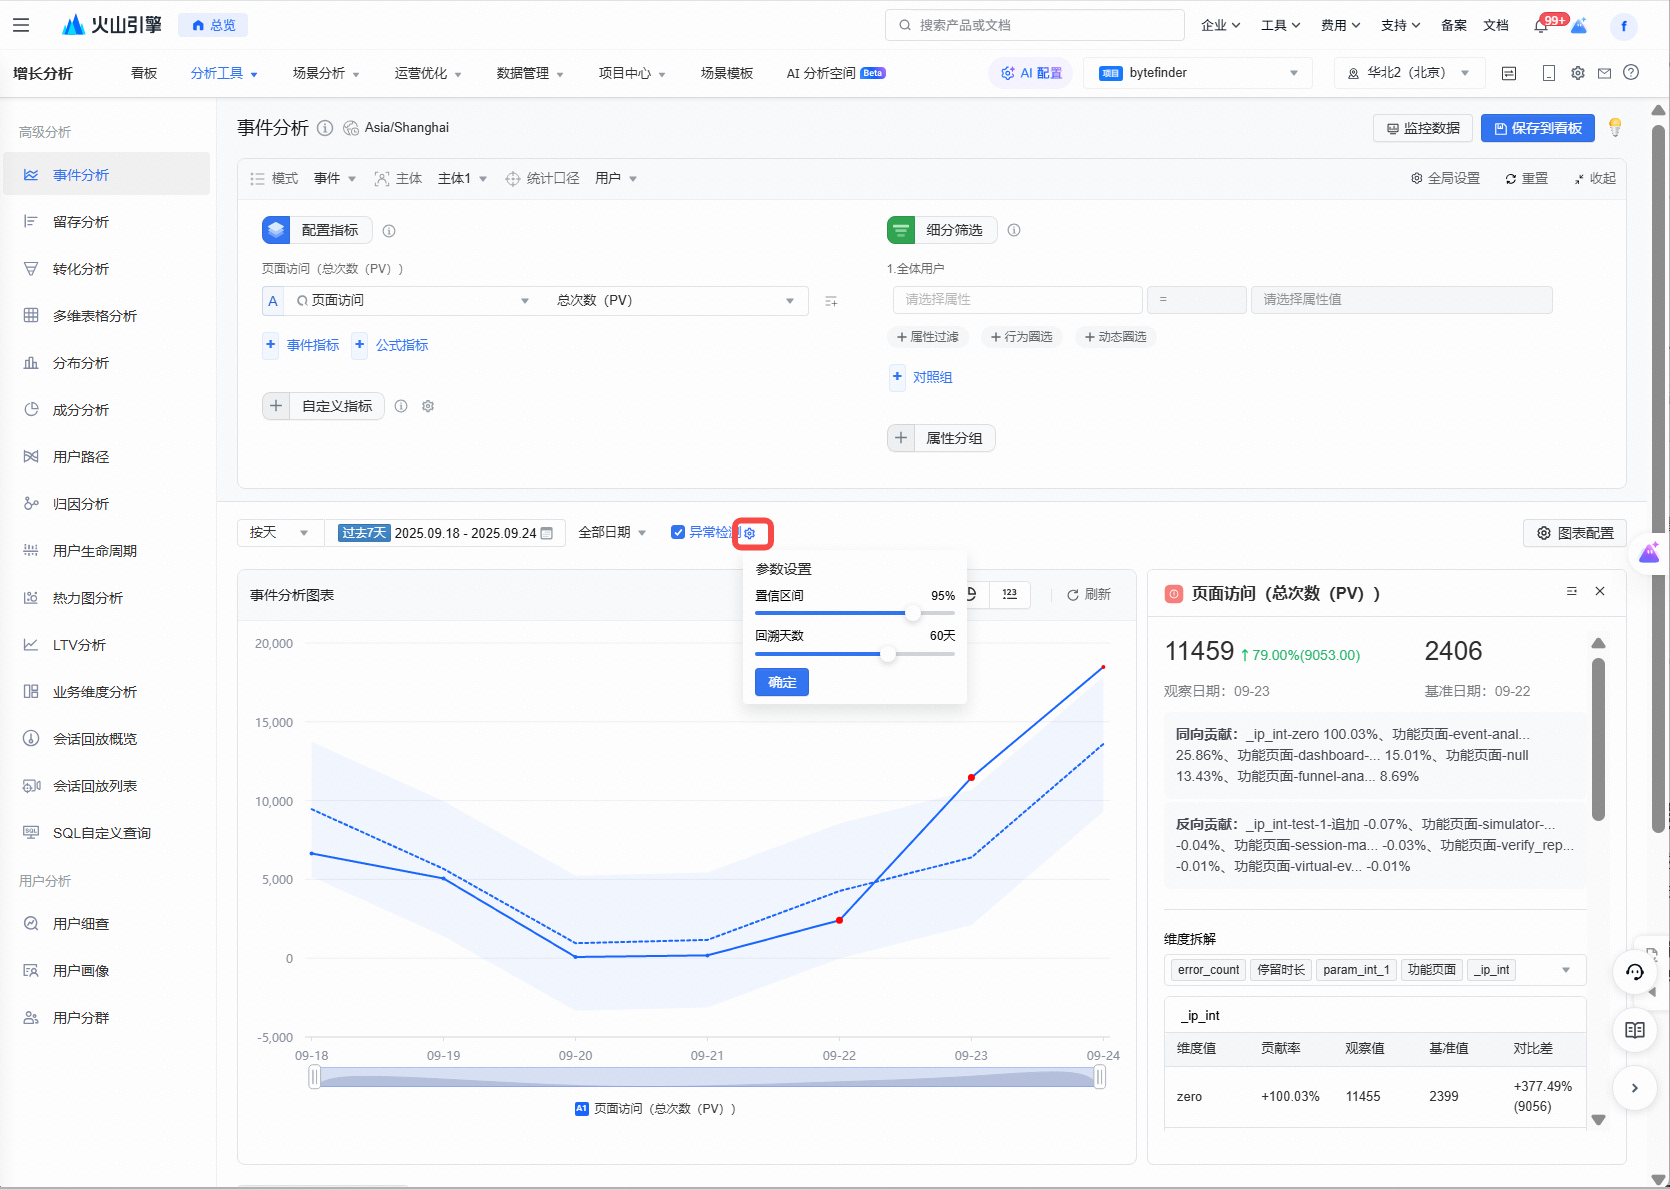
Task: Open the hamburger menu in top-left
Action: coord(21,25)
